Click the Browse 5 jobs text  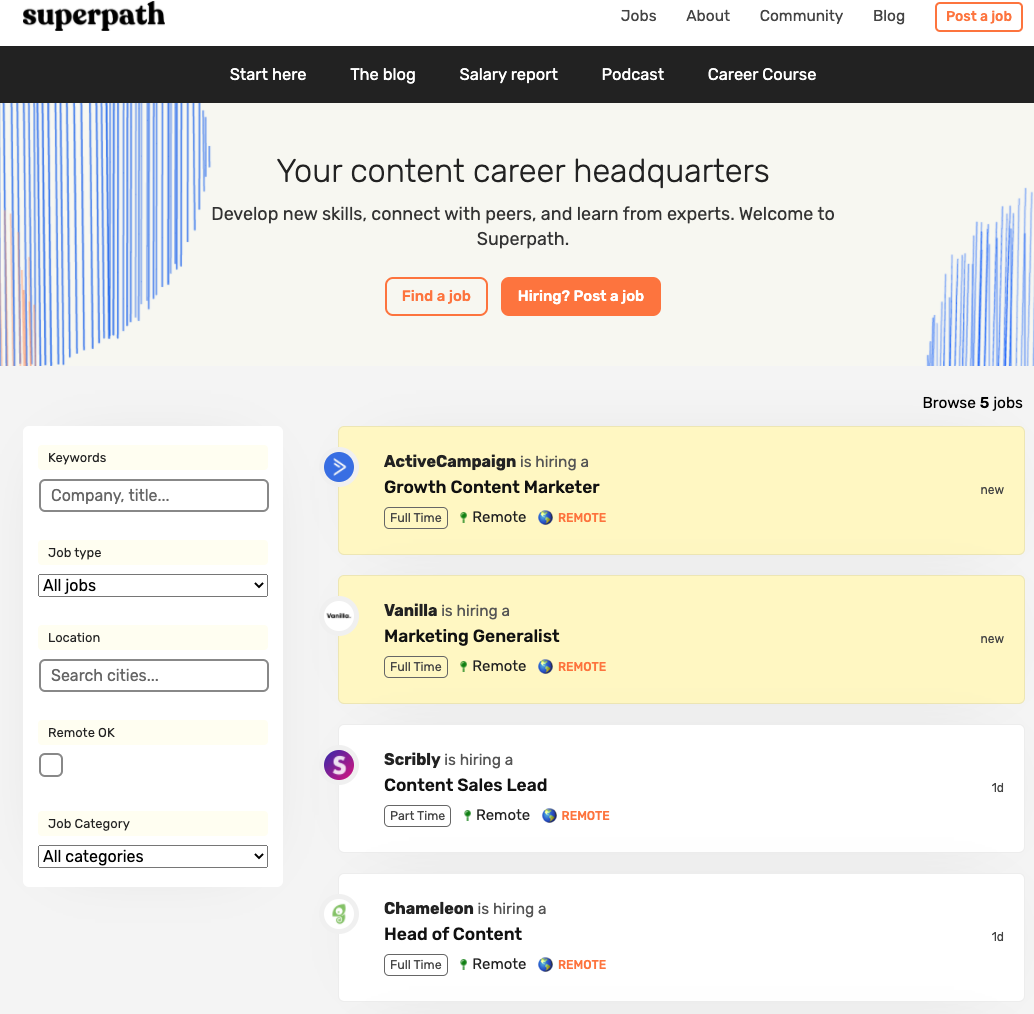(x=972, y=403)
